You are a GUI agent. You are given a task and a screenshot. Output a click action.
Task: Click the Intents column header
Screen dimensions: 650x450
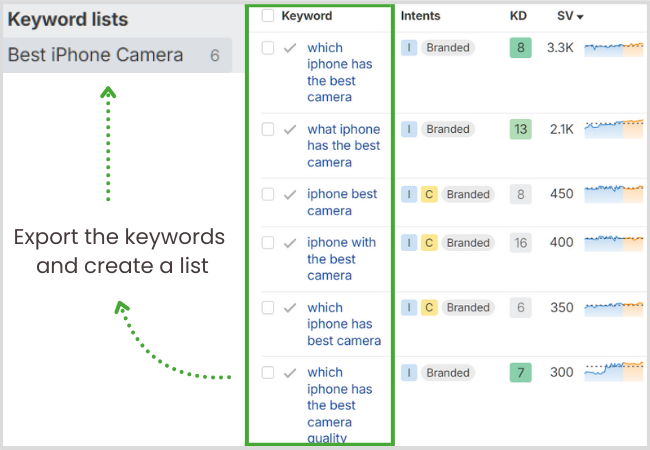tap(420, 16)
